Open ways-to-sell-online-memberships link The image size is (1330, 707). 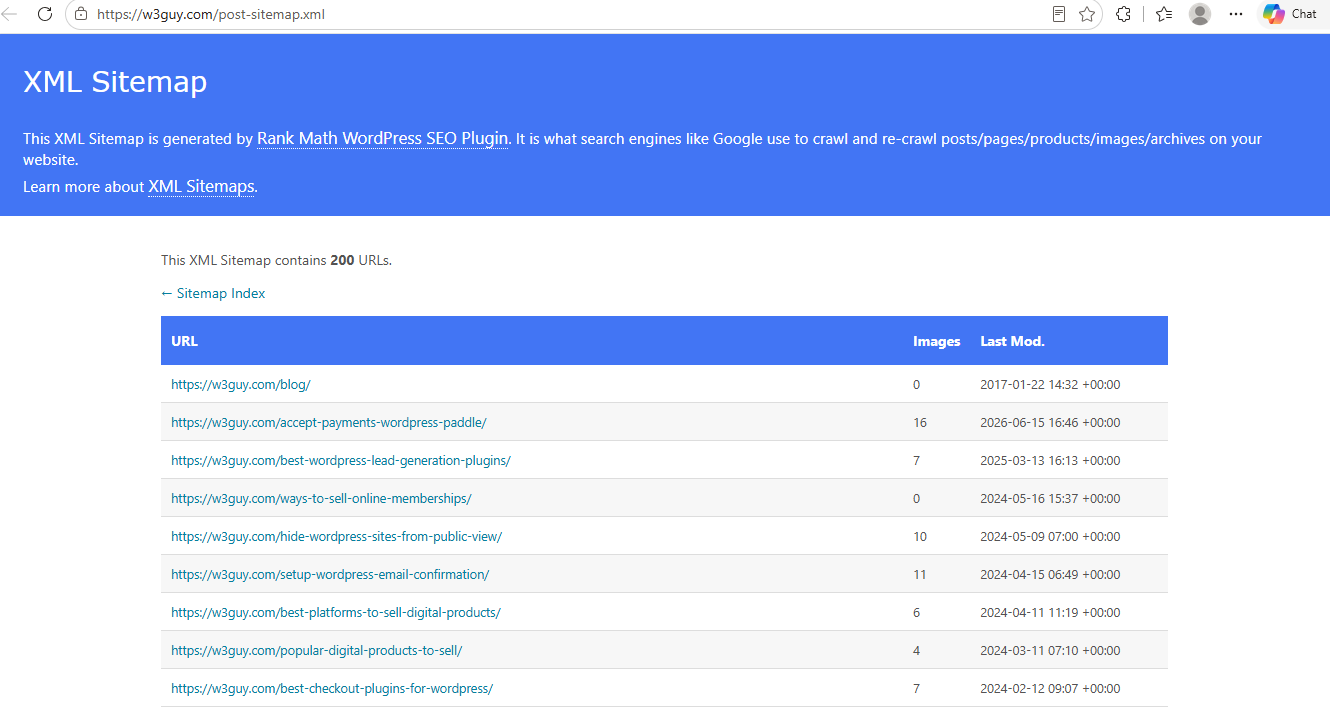click(321, 498)
